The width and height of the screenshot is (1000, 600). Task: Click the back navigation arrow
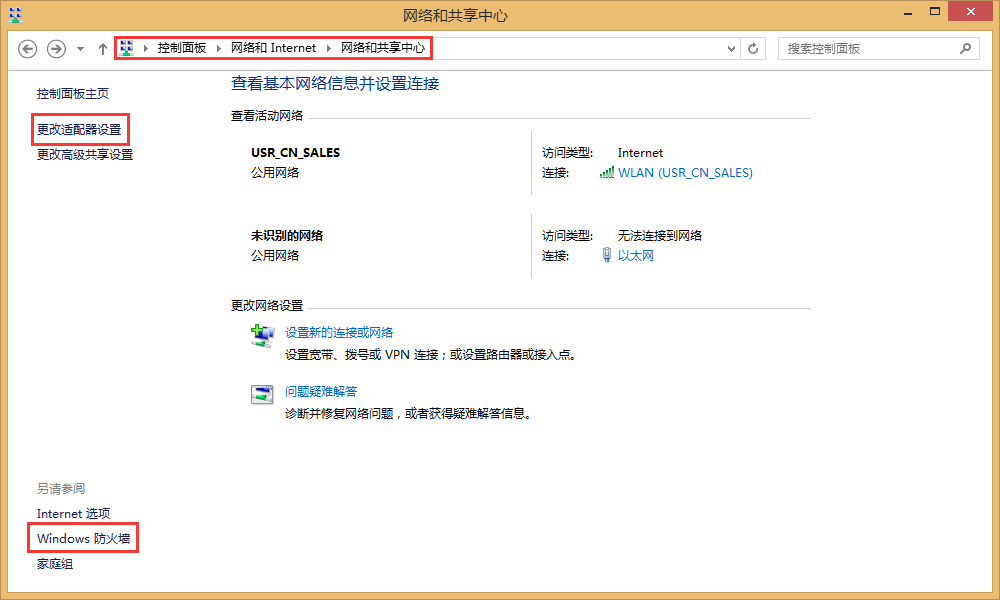click(27, 48)
